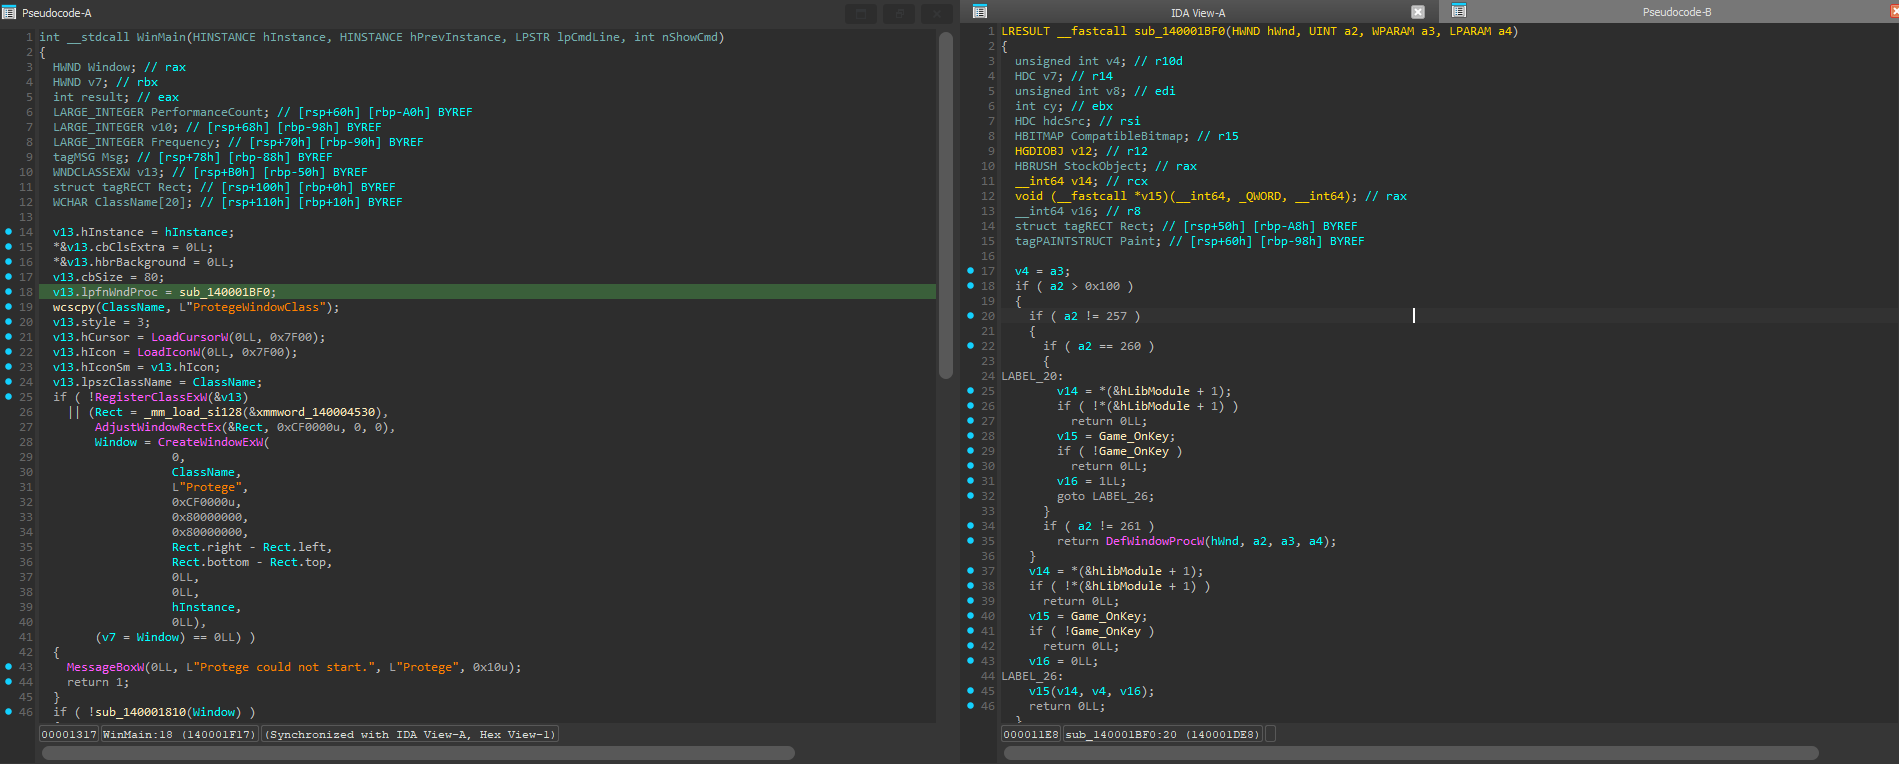Switch to the IDA View-A tab
Image resolution: width=1899 pixels, height=764 pixels.
[x=1198, y=13]
